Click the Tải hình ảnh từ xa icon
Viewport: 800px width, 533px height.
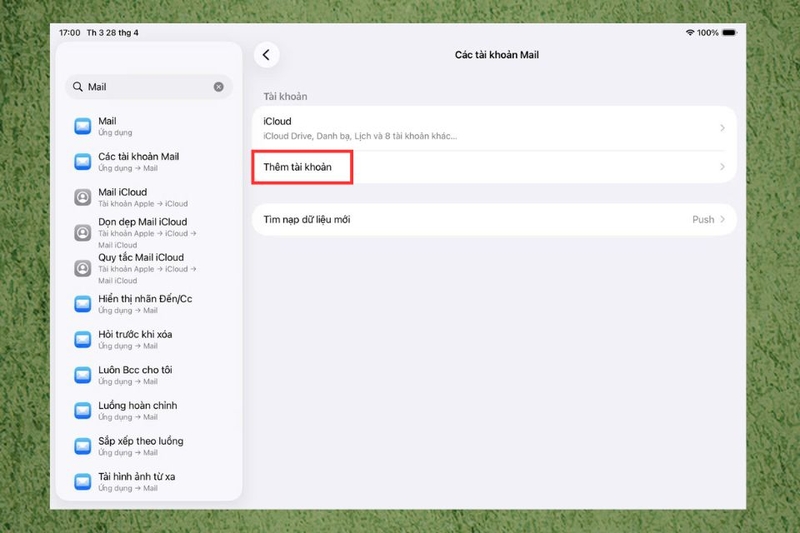[x=83, y=481]
